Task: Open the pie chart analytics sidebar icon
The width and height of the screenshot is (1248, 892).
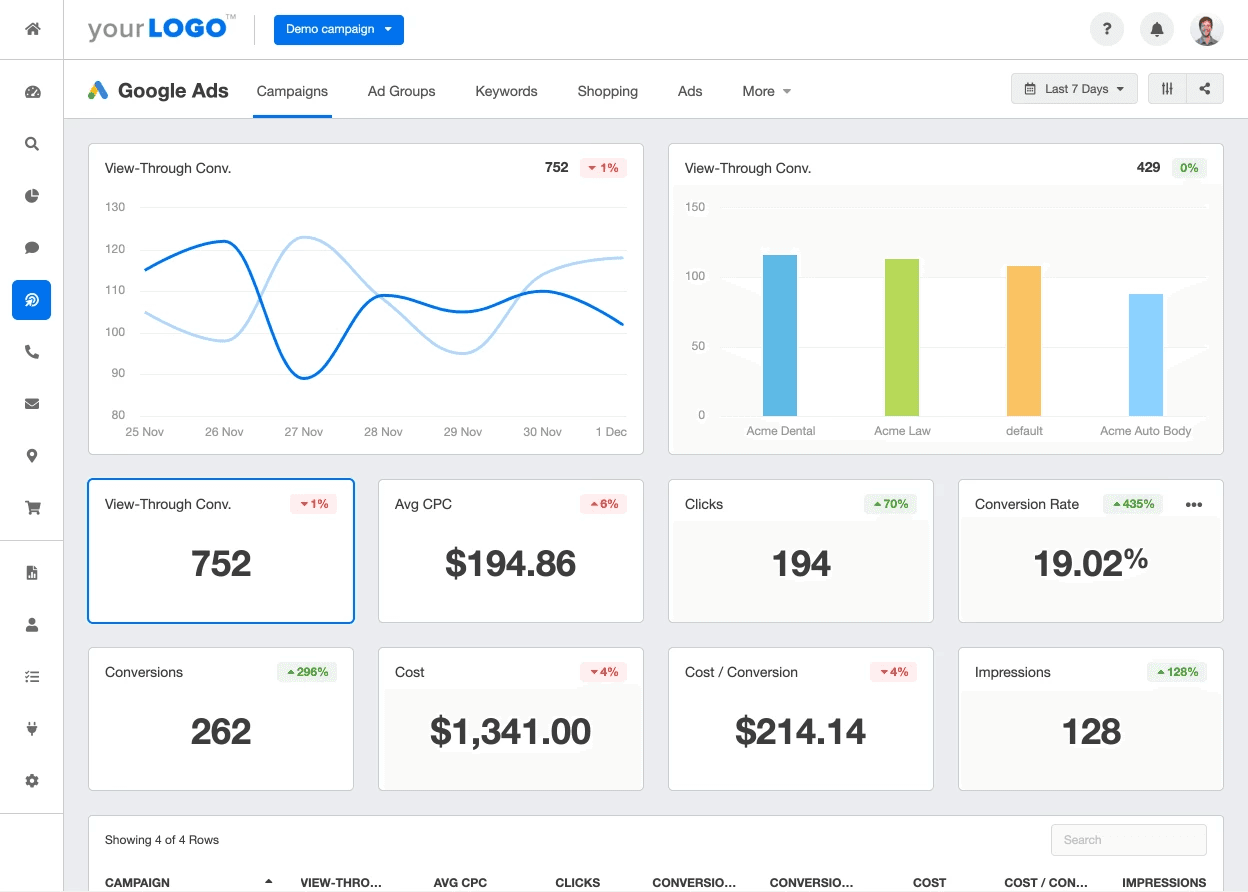Action: pos(31,195)
